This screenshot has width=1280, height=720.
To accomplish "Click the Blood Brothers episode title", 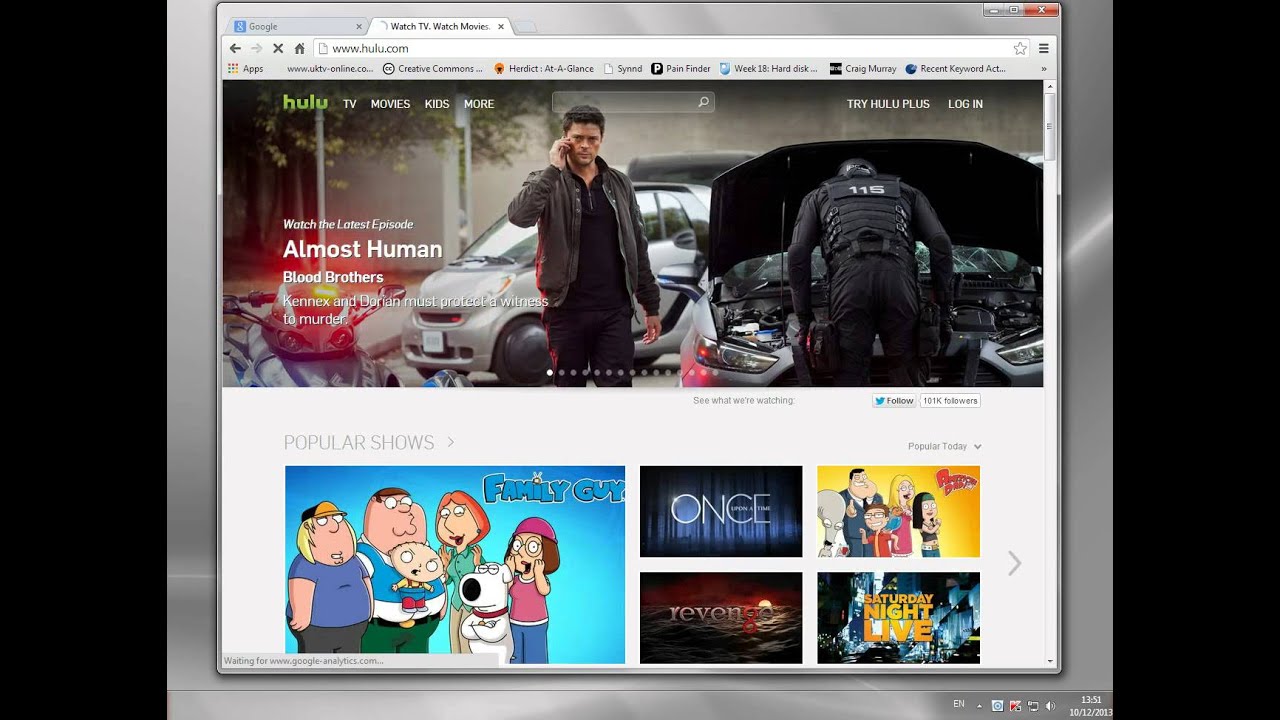I will click(333, 277).
